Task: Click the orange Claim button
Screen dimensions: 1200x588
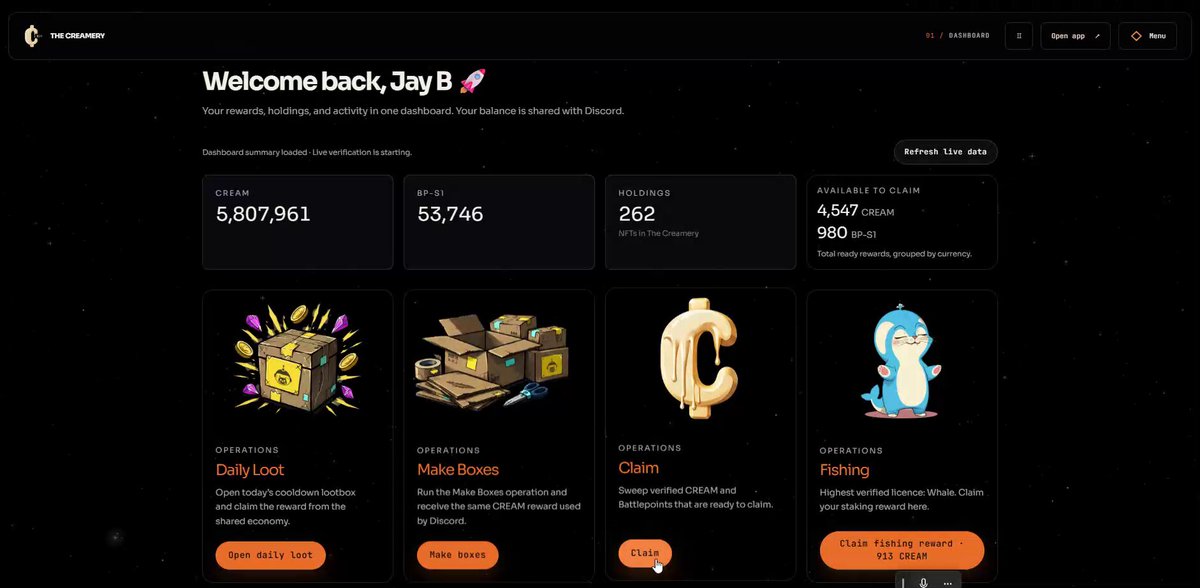Action: tap(645, 553)
